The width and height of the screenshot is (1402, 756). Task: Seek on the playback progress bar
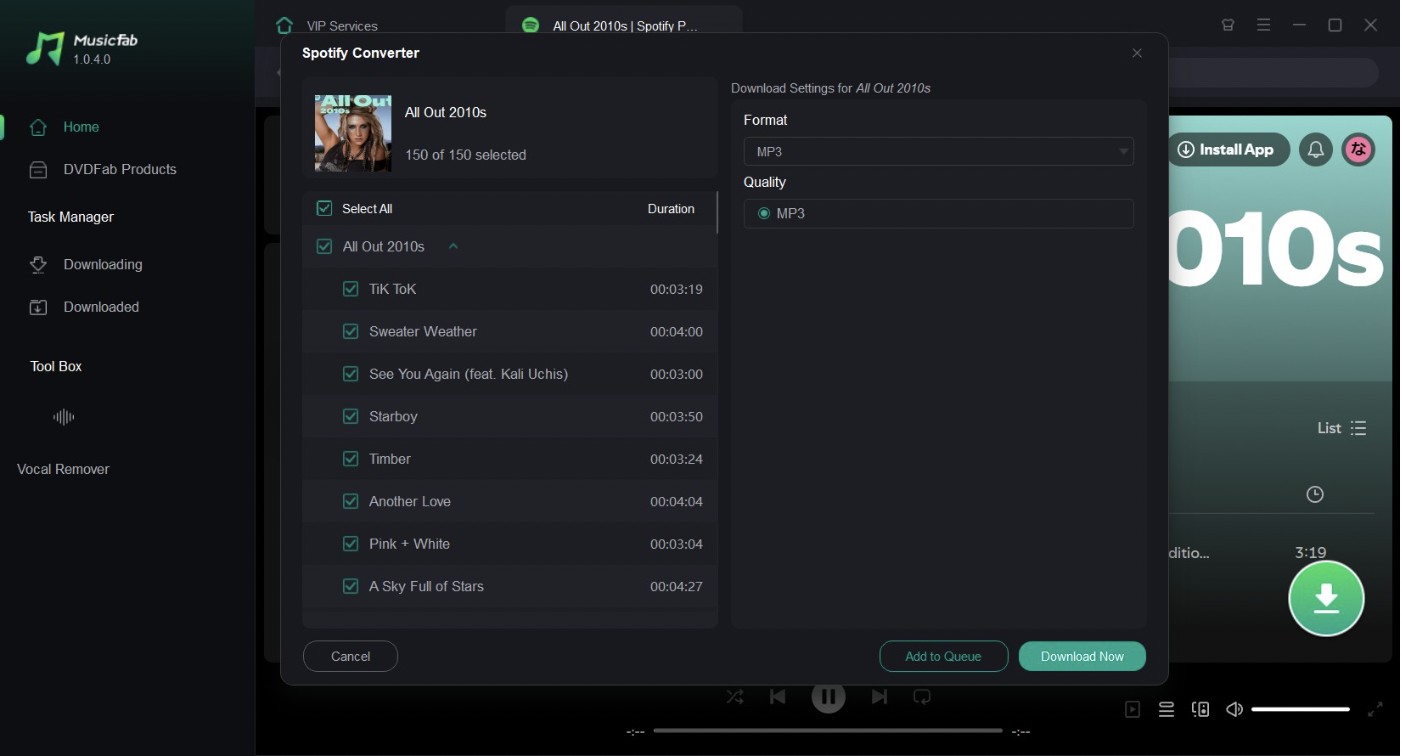(x=827, y=731)
